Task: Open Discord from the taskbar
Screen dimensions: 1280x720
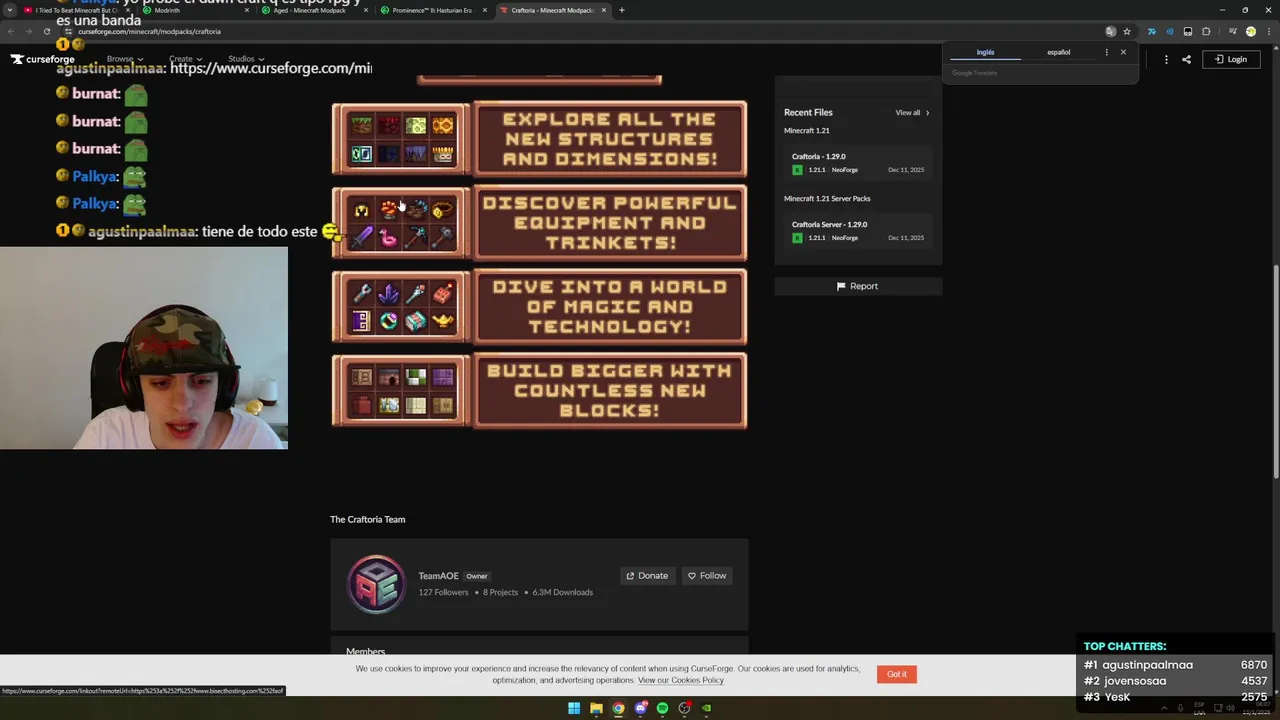Action: click(640, 708)
